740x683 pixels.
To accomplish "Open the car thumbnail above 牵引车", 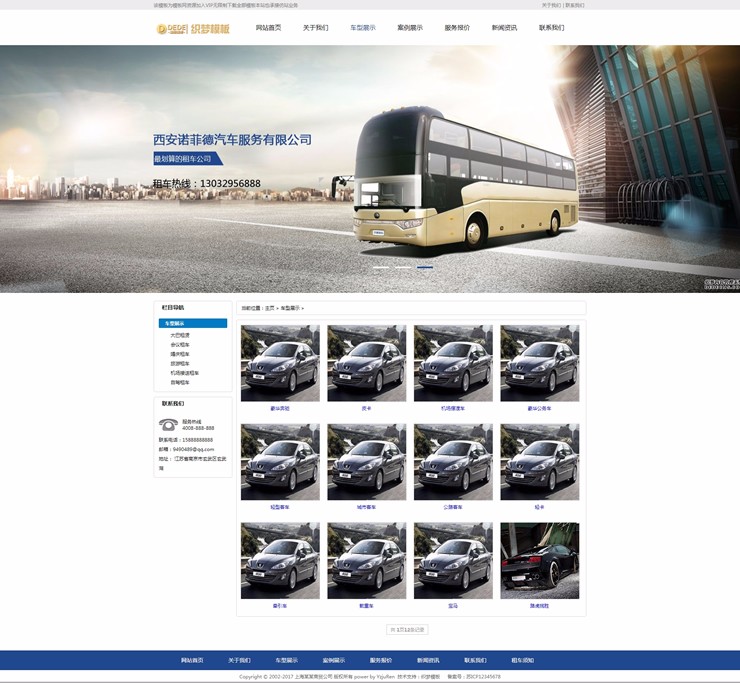I will (x=280, y=560).
